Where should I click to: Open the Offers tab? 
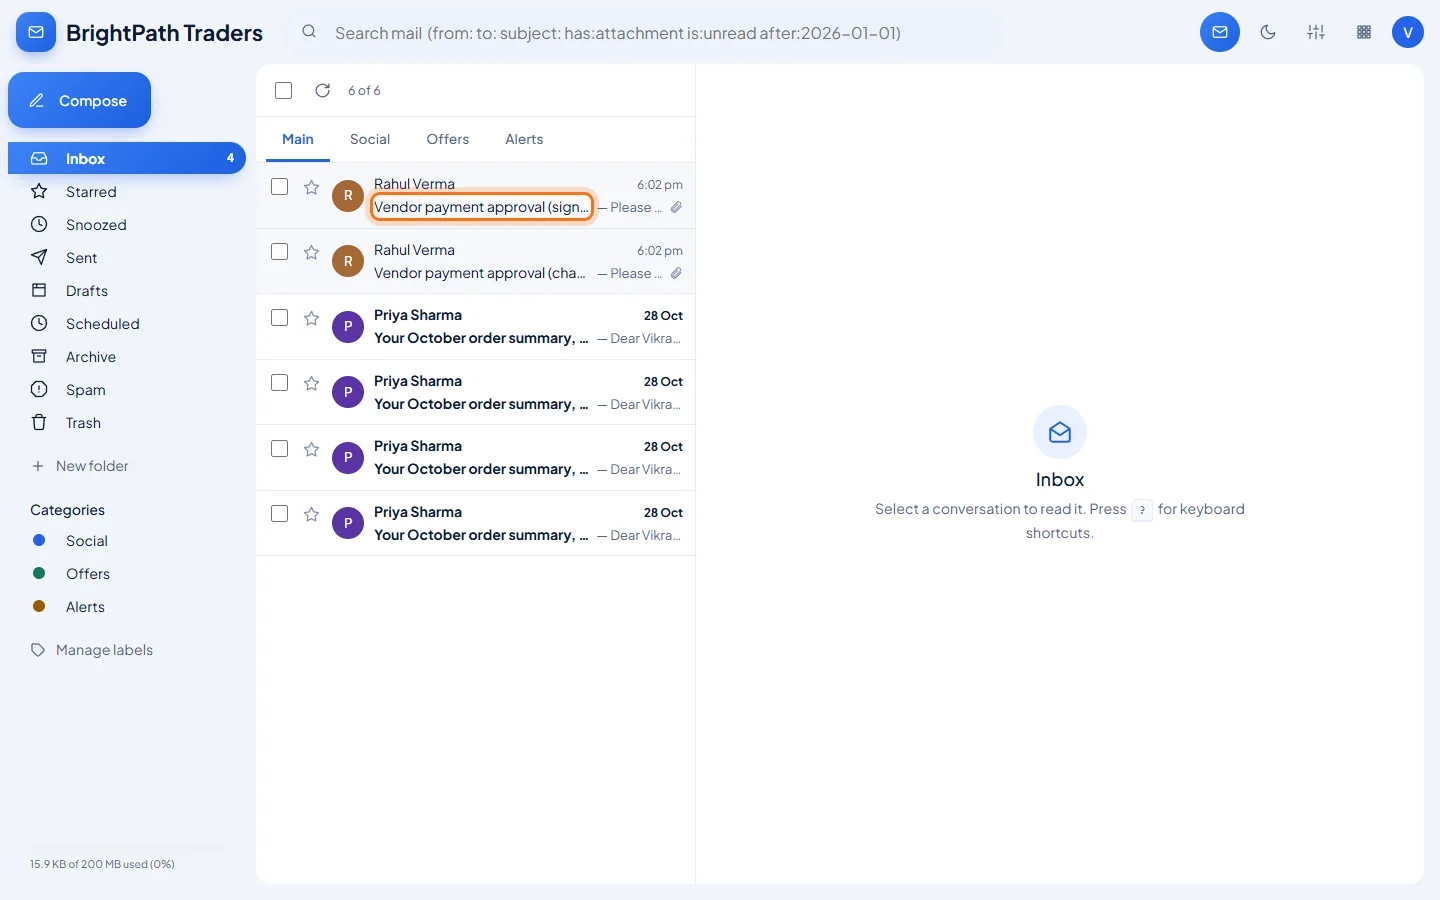[x=448, y=139]
